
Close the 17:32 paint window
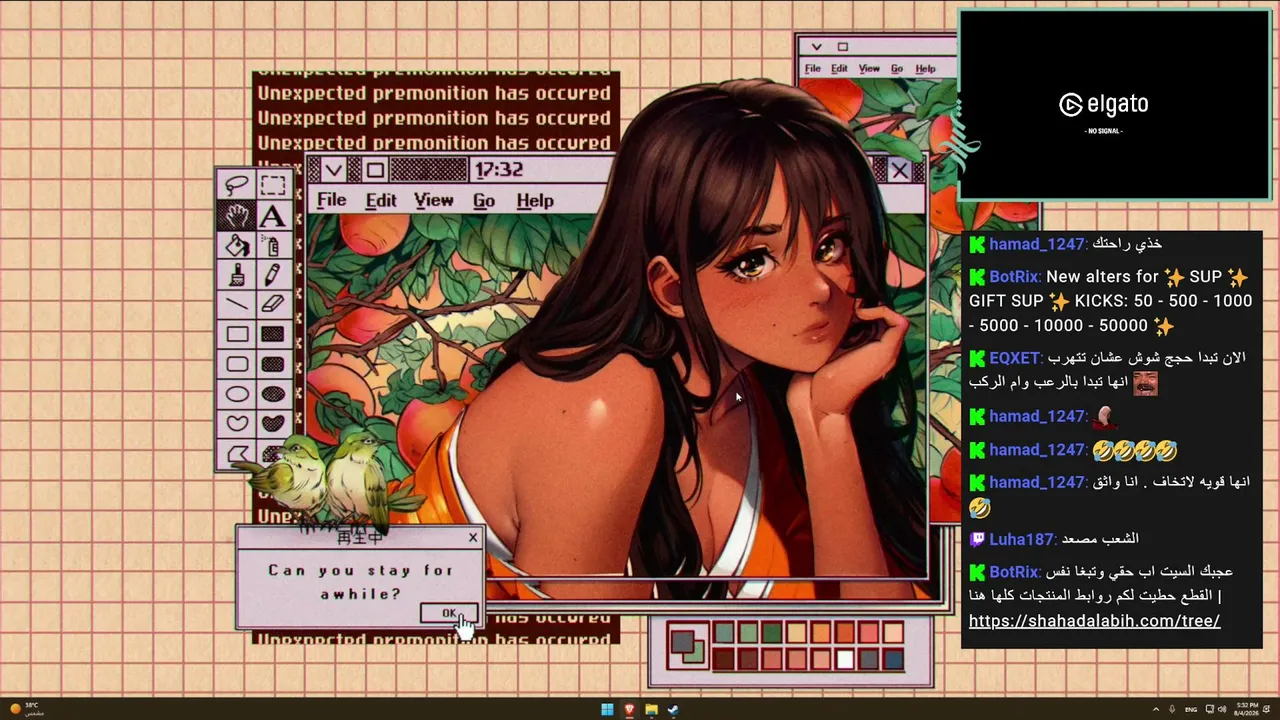tap(900, 170)
